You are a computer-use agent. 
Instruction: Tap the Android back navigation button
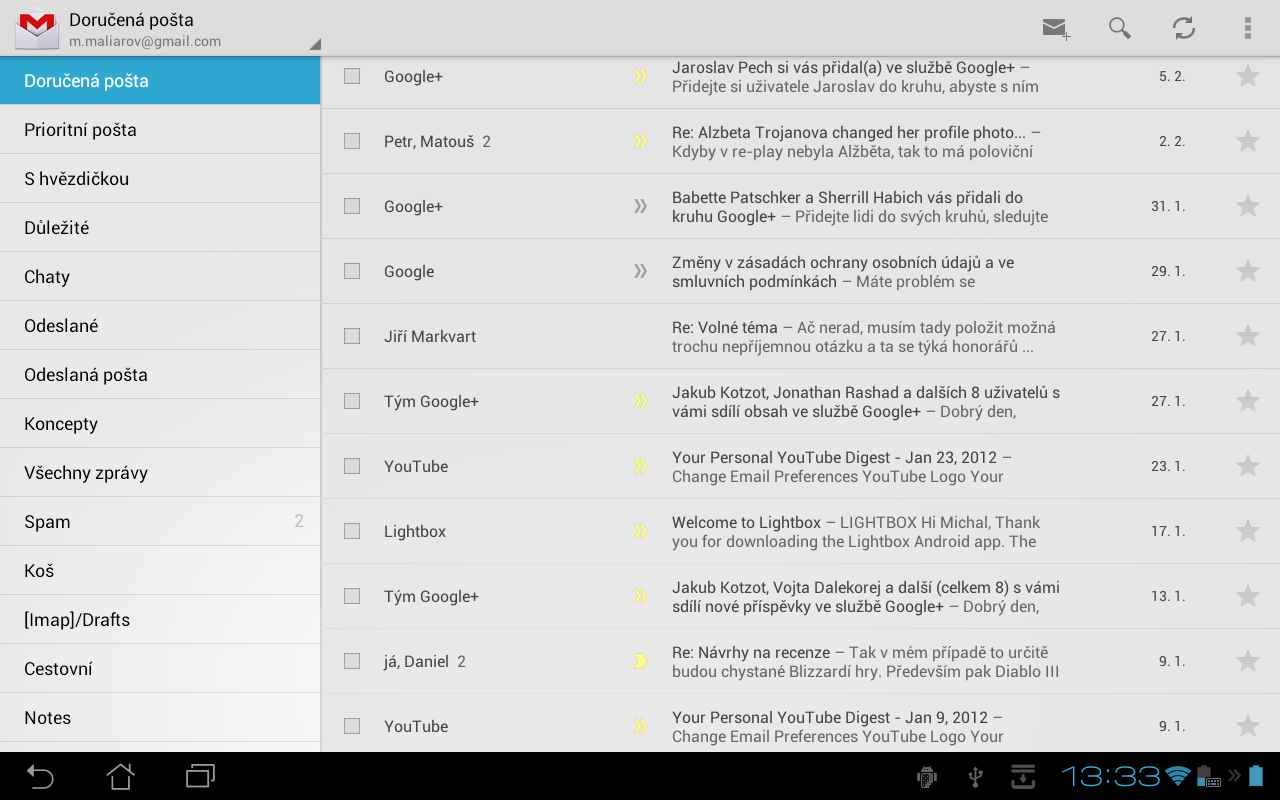[x=40, y=776]
